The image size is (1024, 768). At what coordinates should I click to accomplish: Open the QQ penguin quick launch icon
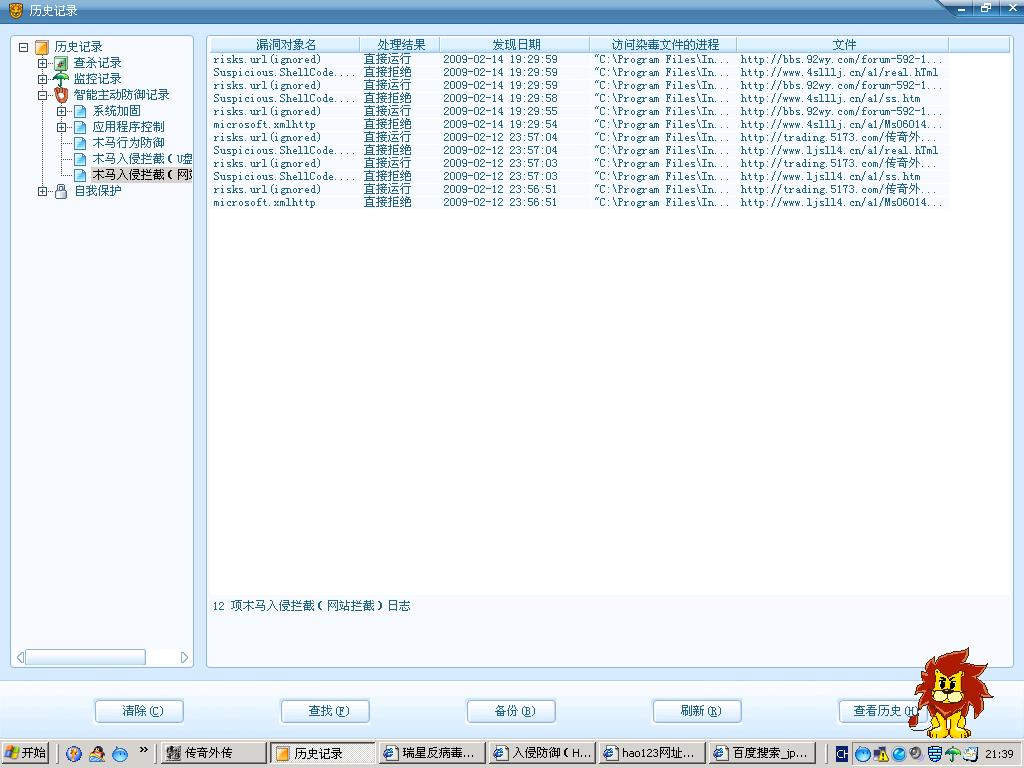(97, 754)
